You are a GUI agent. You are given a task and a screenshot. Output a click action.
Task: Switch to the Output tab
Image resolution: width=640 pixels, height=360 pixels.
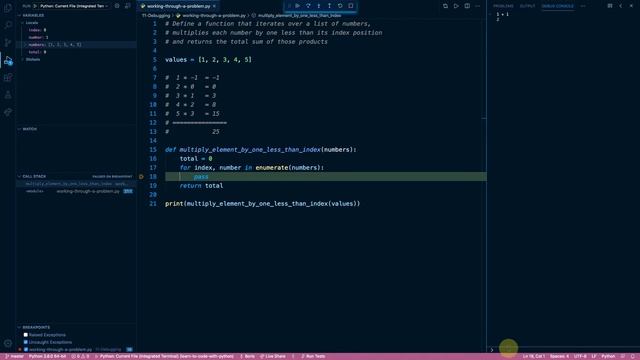(x=527, y=6)
